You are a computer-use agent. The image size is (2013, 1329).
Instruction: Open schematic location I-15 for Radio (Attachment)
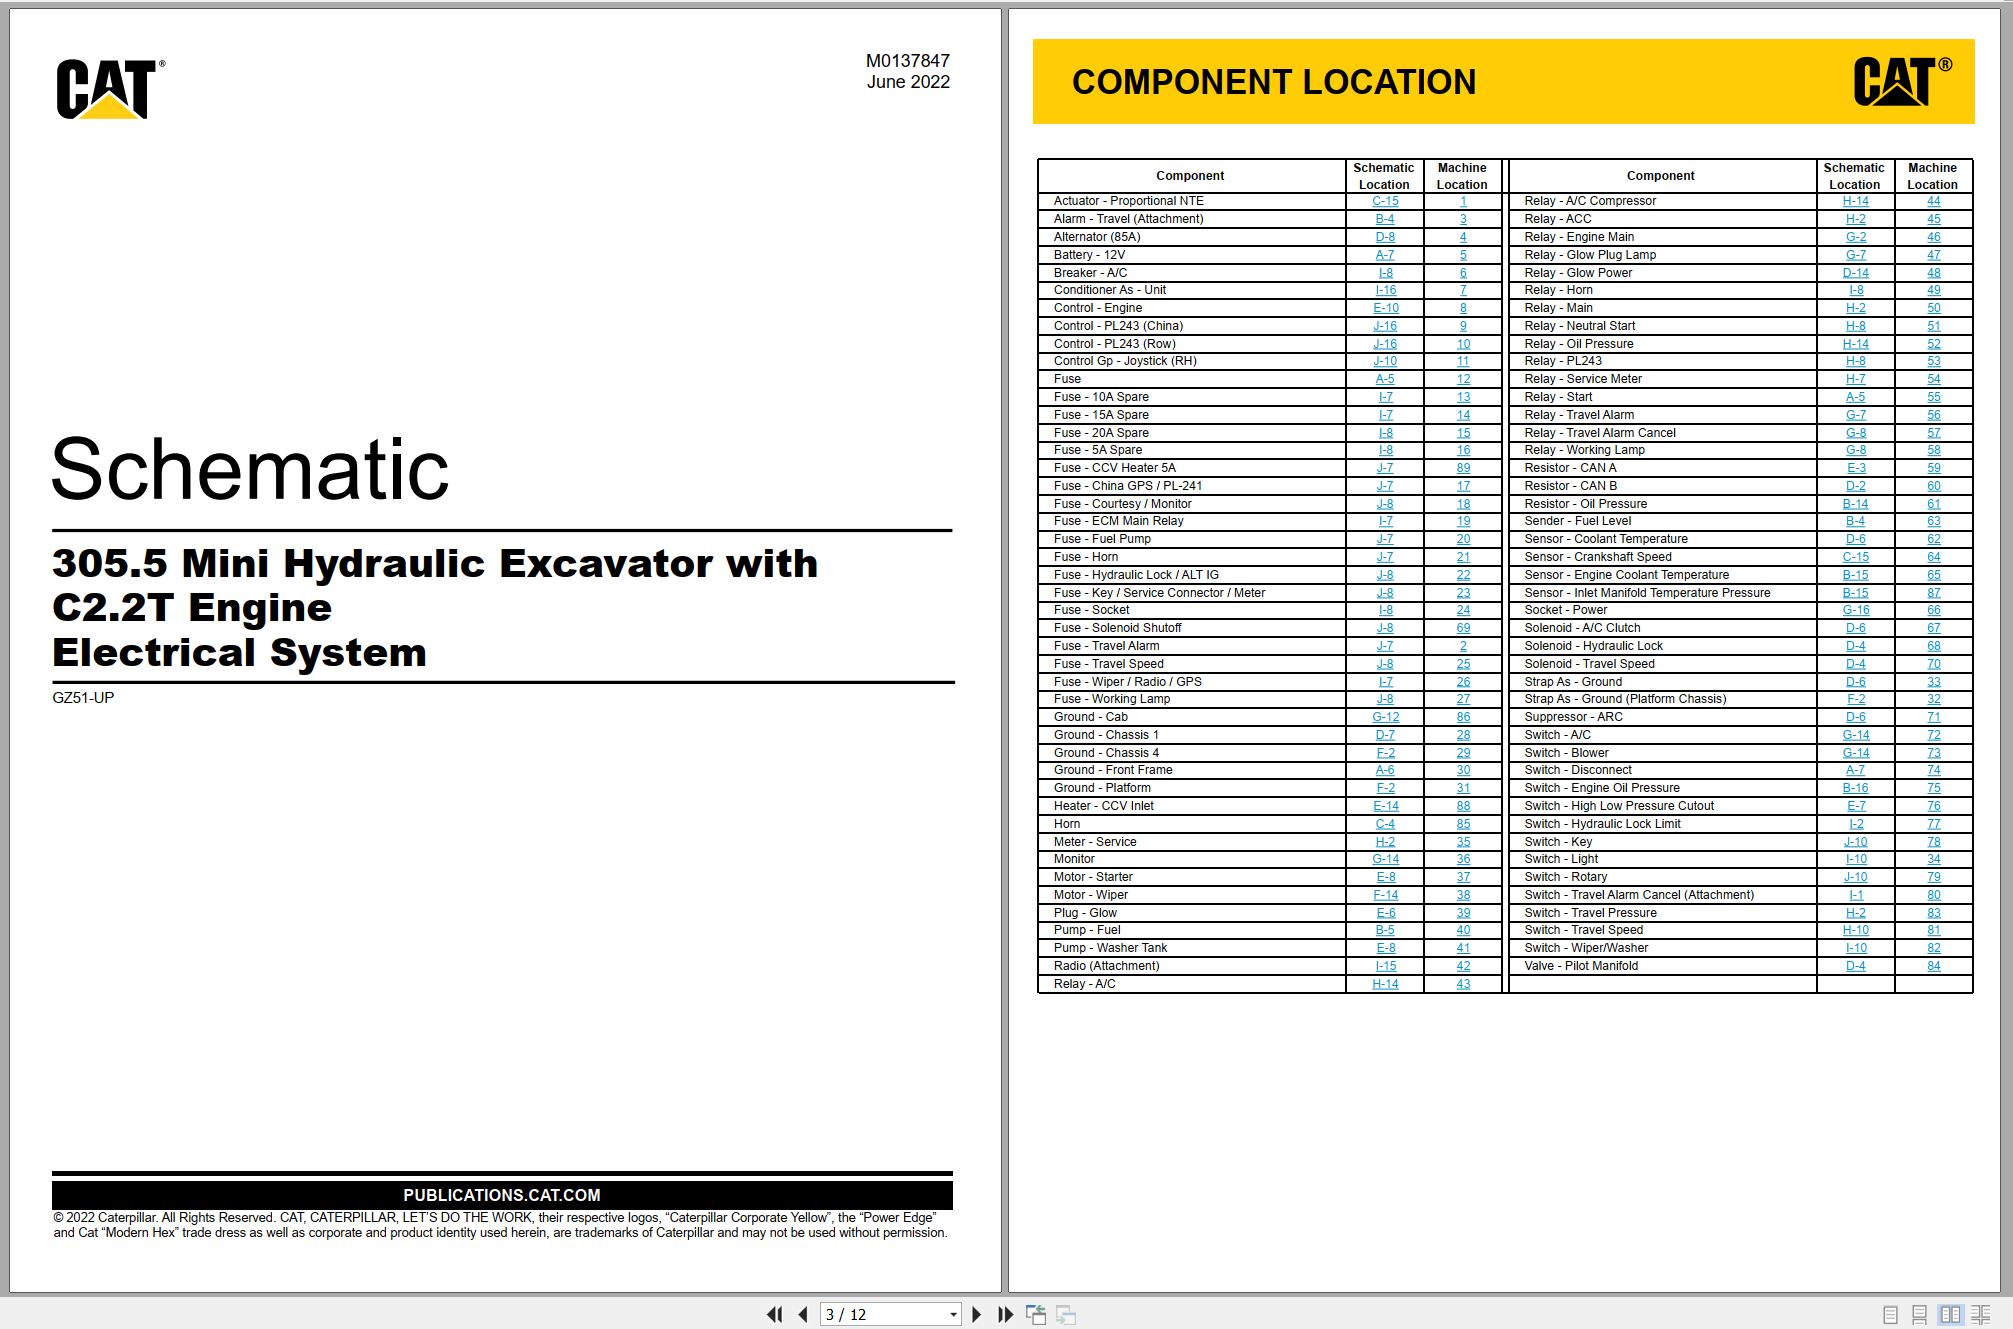click(1385, 966)
